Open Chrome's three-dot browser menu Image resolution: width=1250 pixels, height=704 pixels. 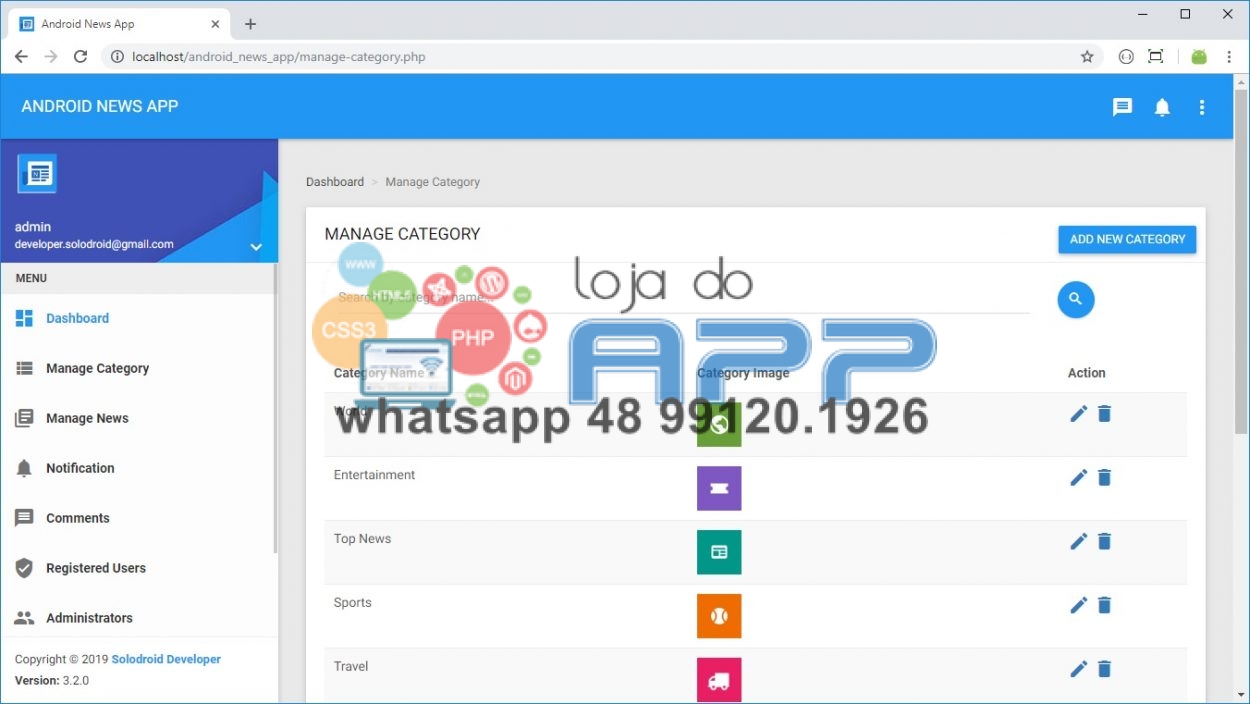pos(1229,57)
